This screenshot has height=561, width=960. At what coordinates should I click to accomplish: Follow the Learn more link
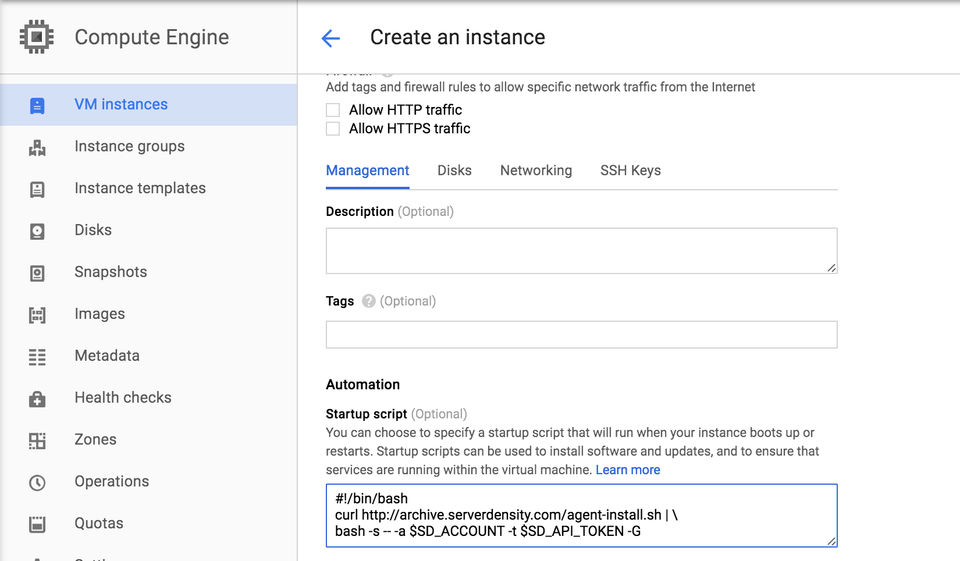click(x=628, y=470)
